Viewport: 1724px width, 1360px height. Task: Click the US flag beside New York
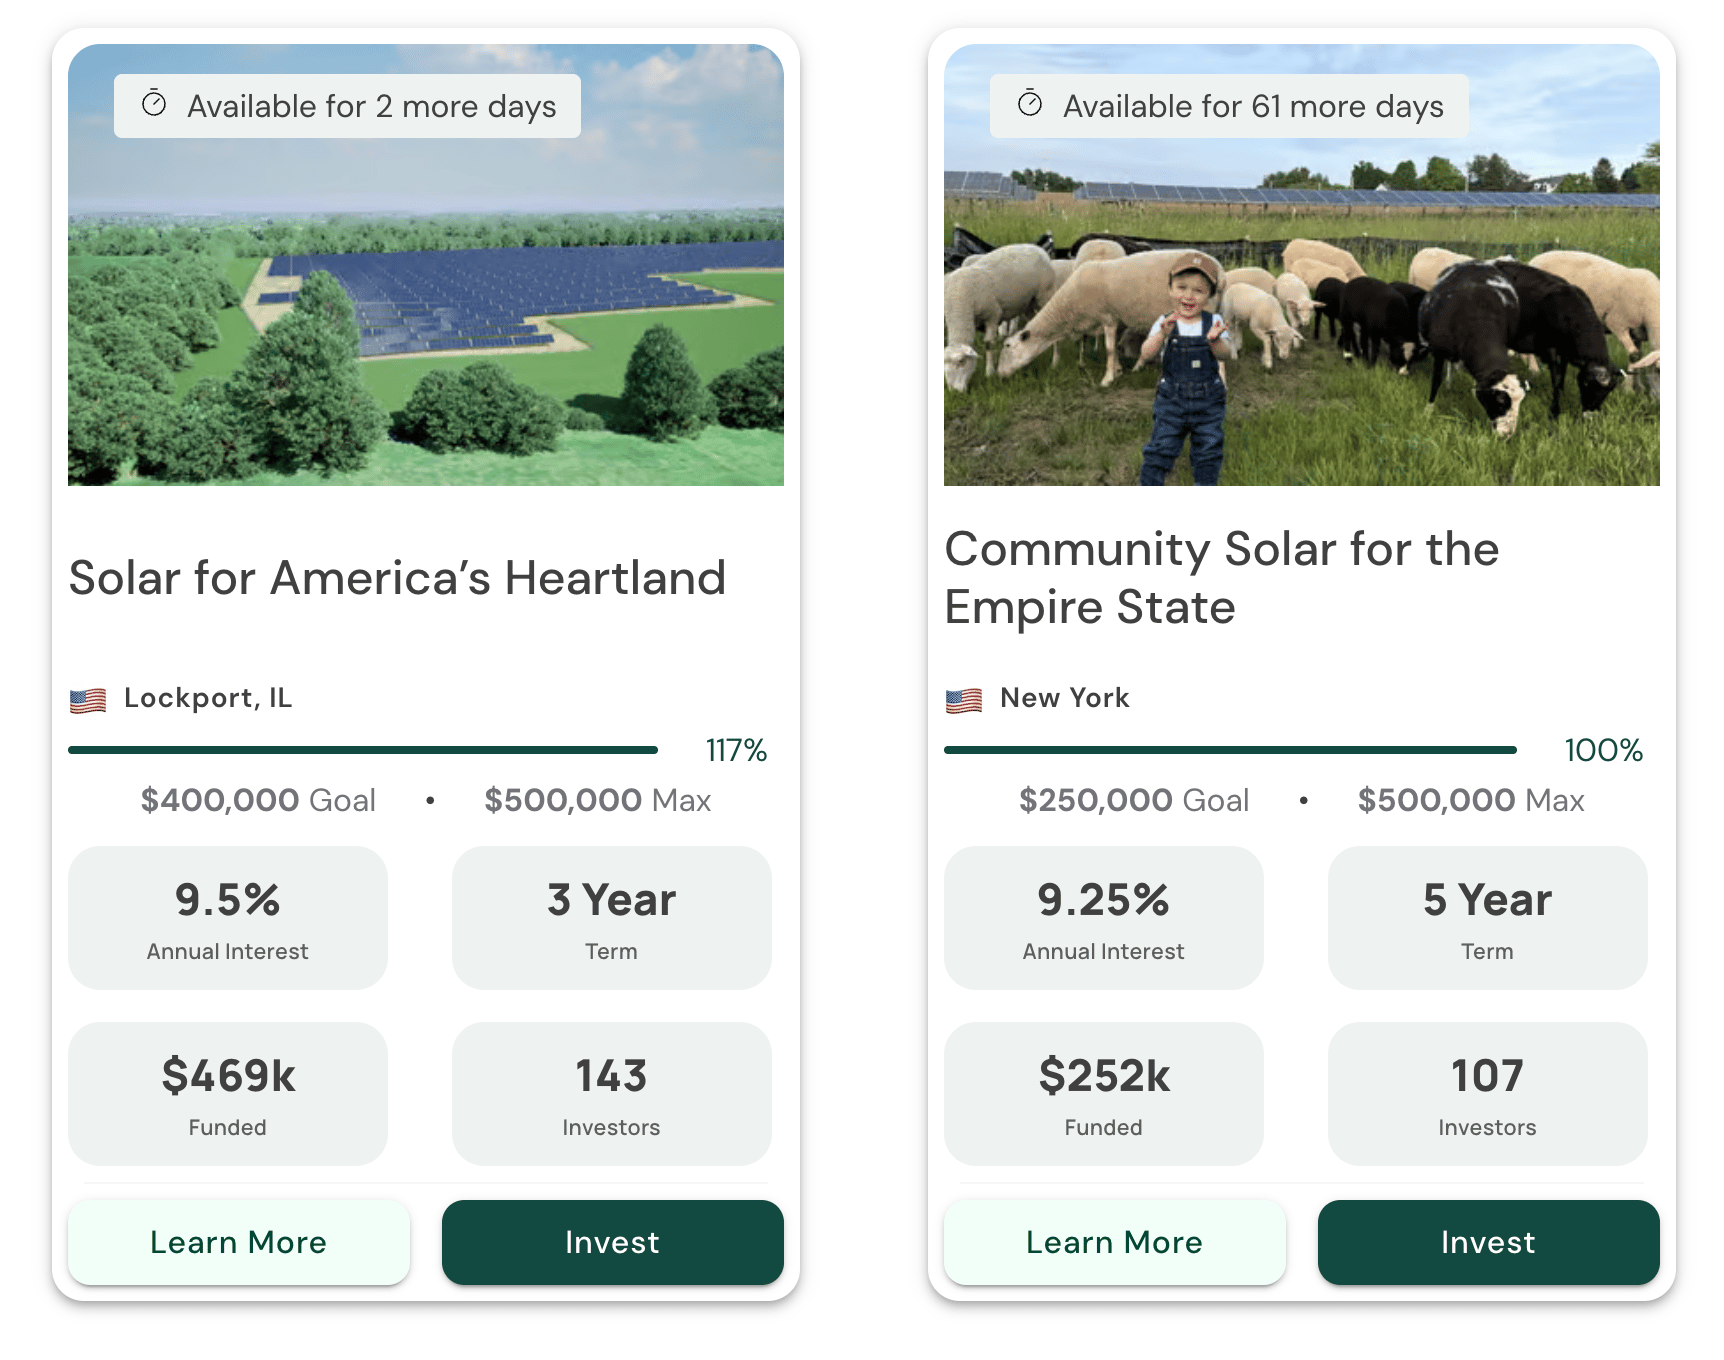tap(964, 700)
